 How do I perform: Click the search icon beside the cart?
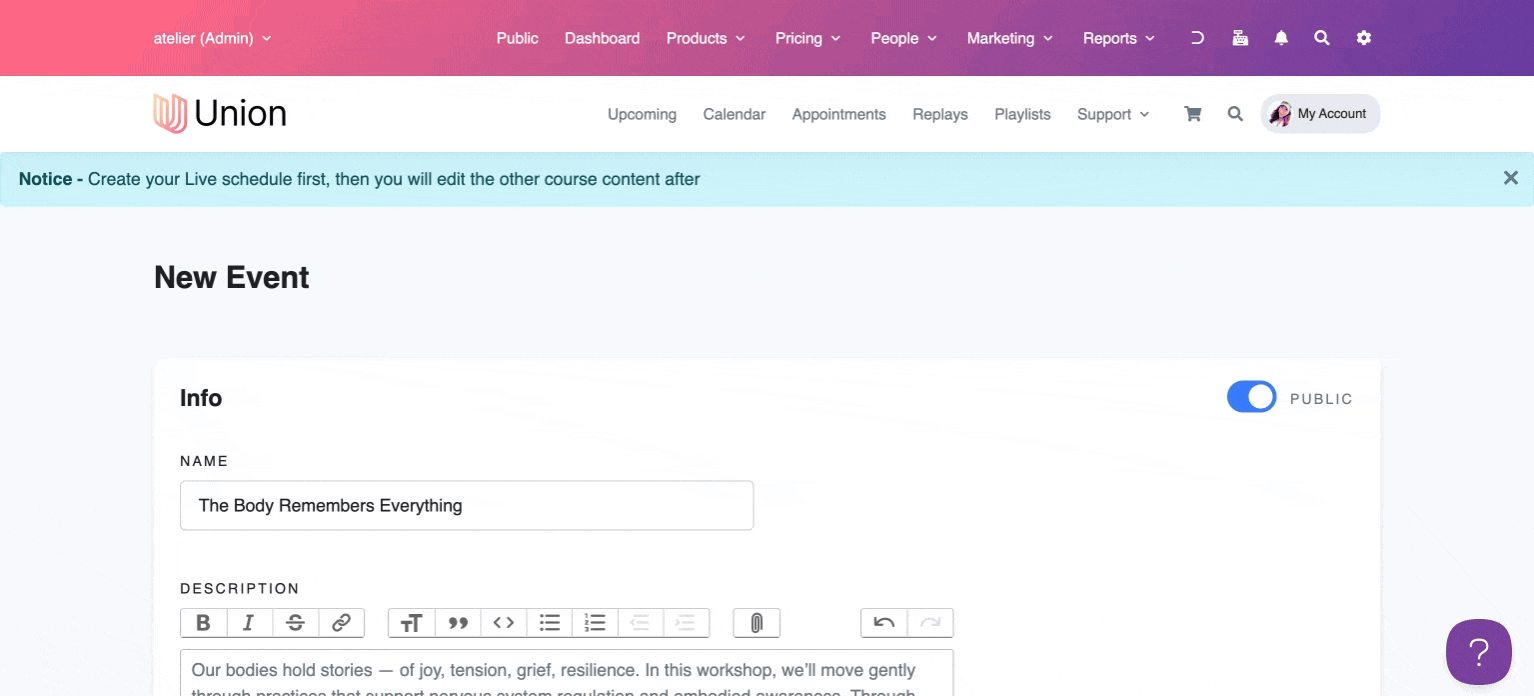[x=1235, y=114]
